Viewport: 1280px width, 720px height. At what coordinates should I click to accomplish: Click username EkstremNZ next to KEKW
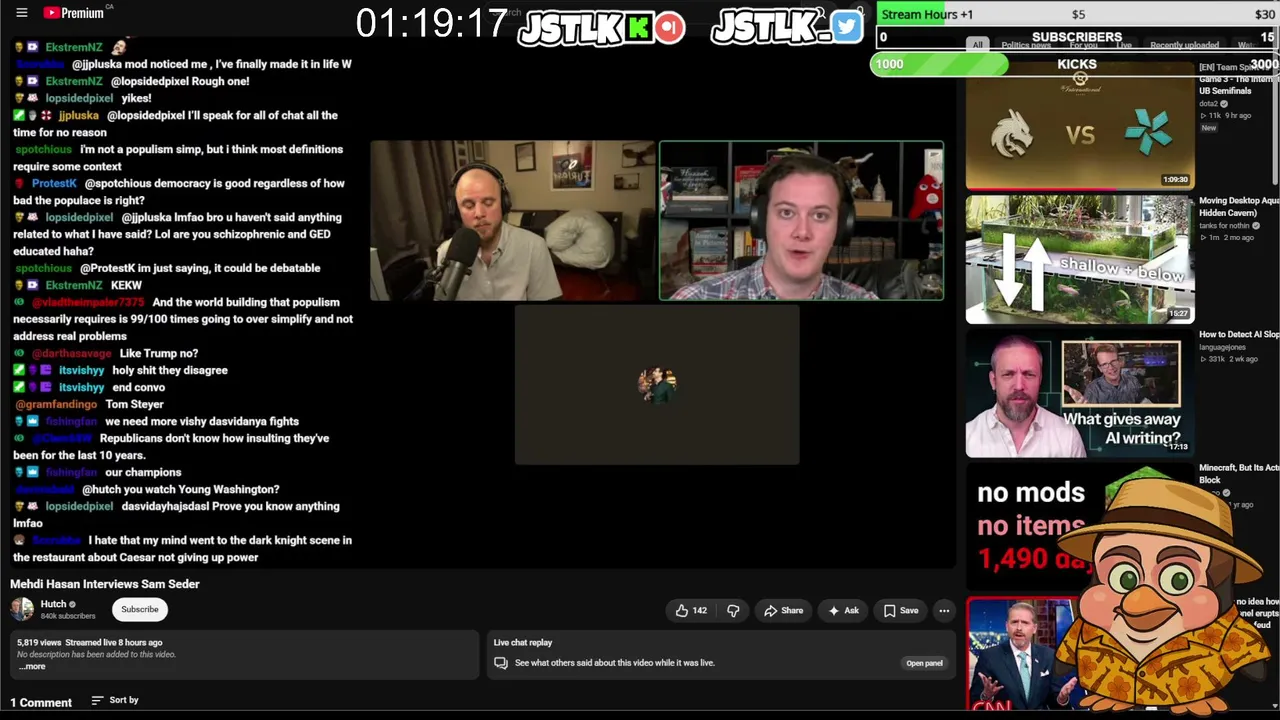tap(73, 285)
